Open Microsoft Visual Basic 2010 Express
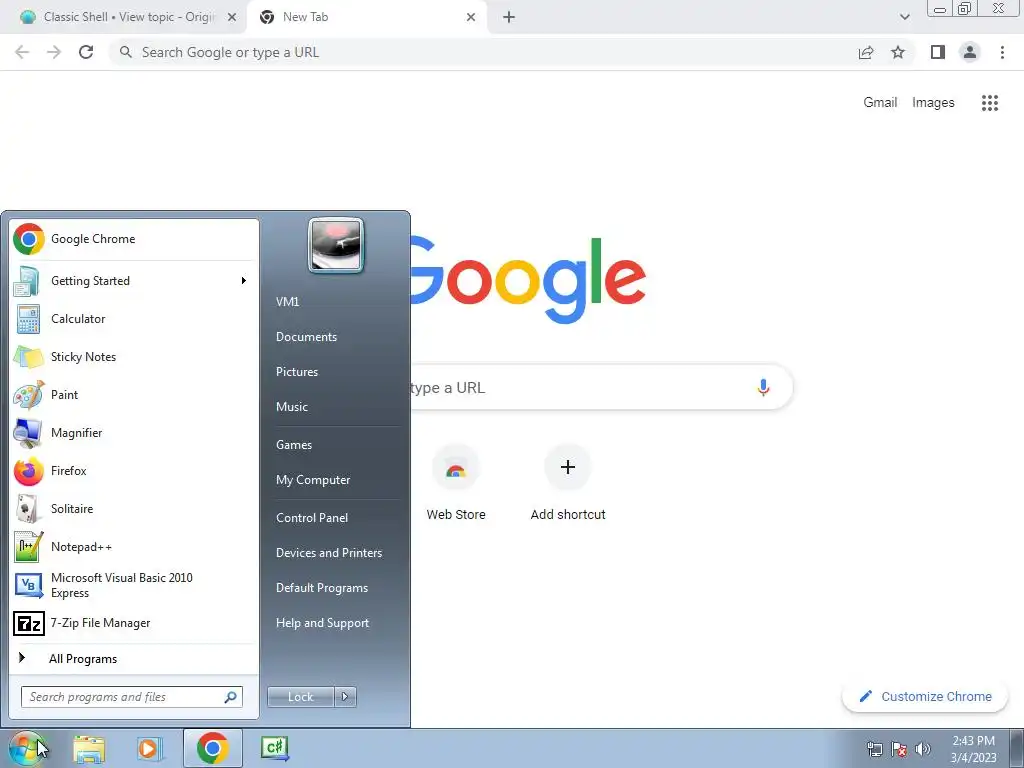This screenshot has width=1024, height=768. click(134, 585)
